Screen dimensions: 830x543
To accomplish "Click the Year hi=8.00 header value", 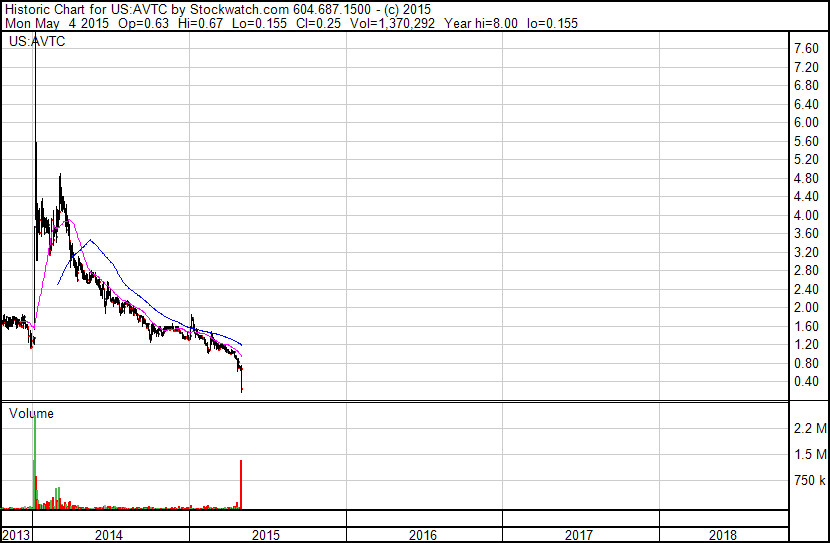I will (x=481, y=23).
